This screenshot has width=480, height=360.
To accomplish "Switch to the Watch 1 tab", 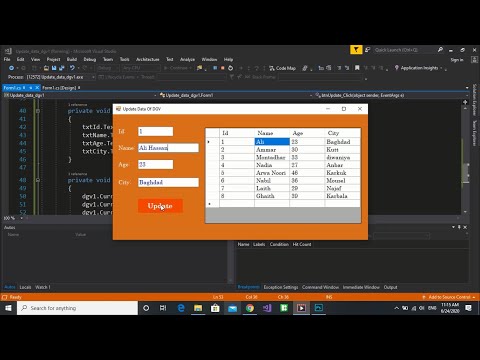I will click(x=43, y=287).
